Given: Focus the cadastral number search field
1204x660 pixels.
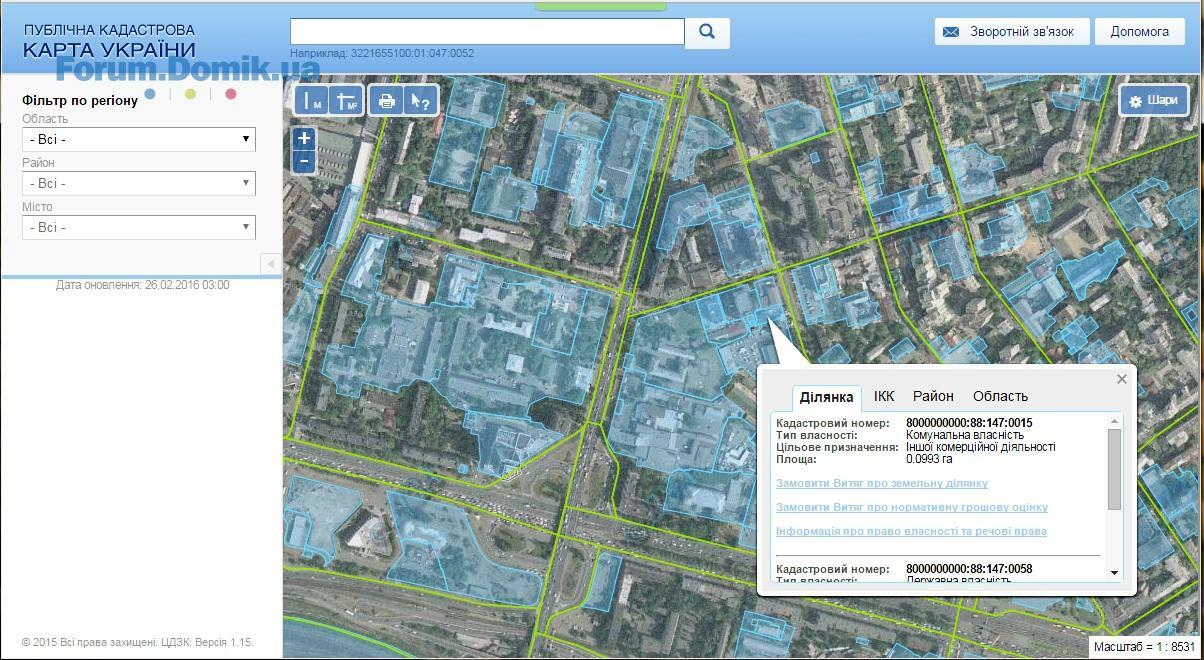Looking at the screenshot, I should [x=487, y=31].
